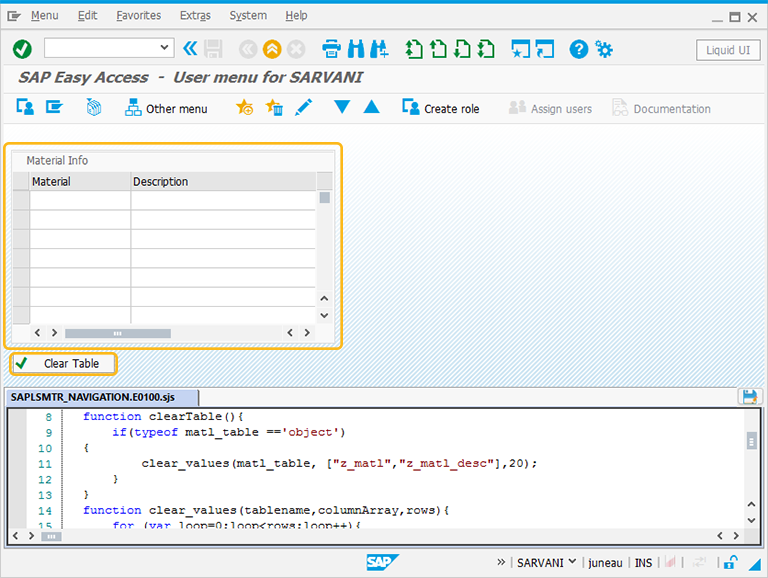Open the Favorites menu
Viewport: 768px width, 578px height.
coord(139,16)
